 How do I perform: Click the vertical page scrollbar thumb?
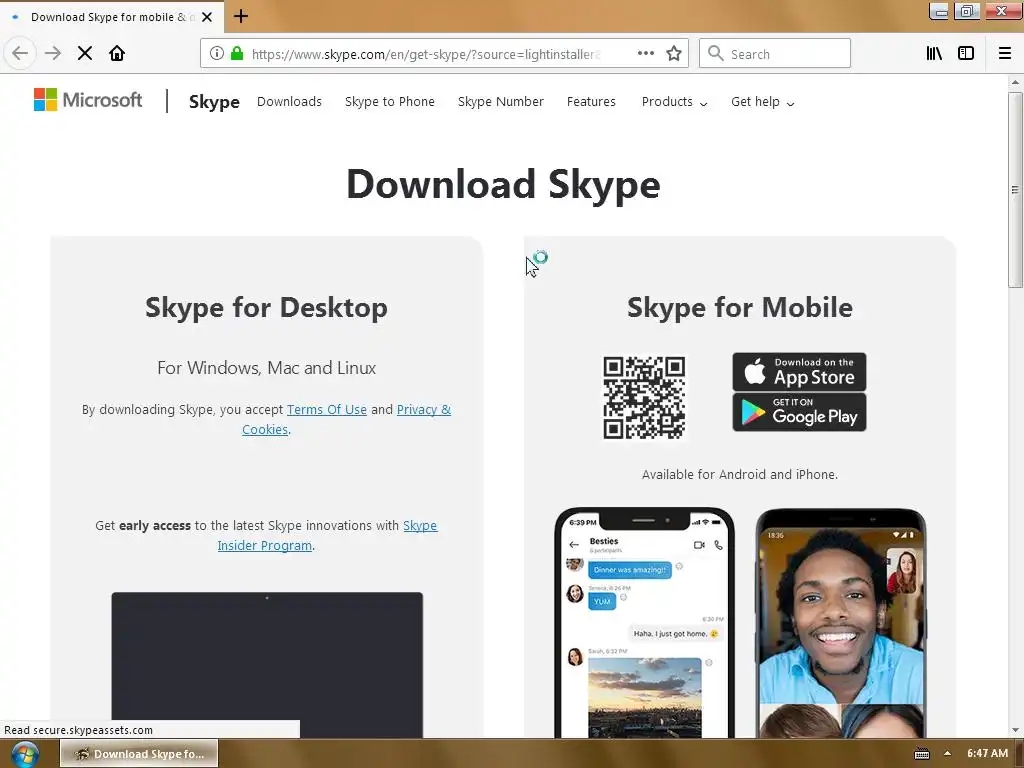pyautogui.click(x=1015, y=189)
